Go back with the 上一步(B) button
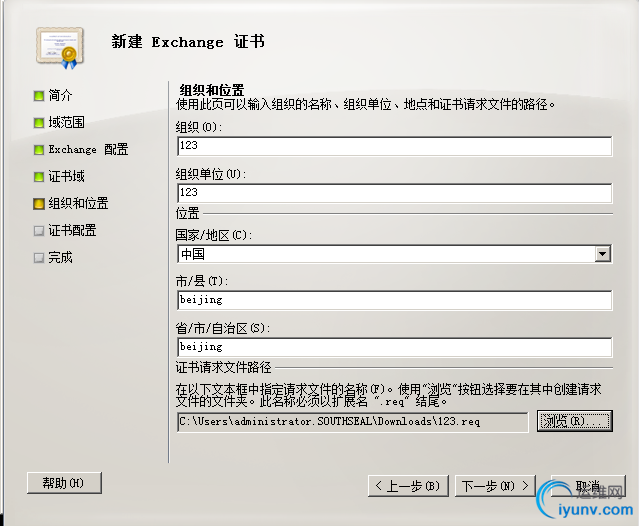The image size is (639, 526). pyautogui.click(x=408, y=486)
